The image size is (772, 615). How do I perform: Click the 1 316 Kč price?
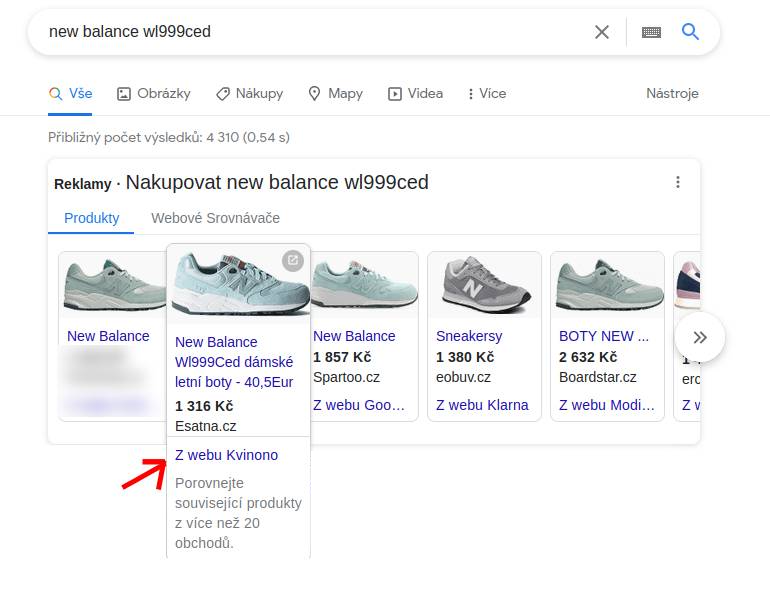click(x=204, y=406)
